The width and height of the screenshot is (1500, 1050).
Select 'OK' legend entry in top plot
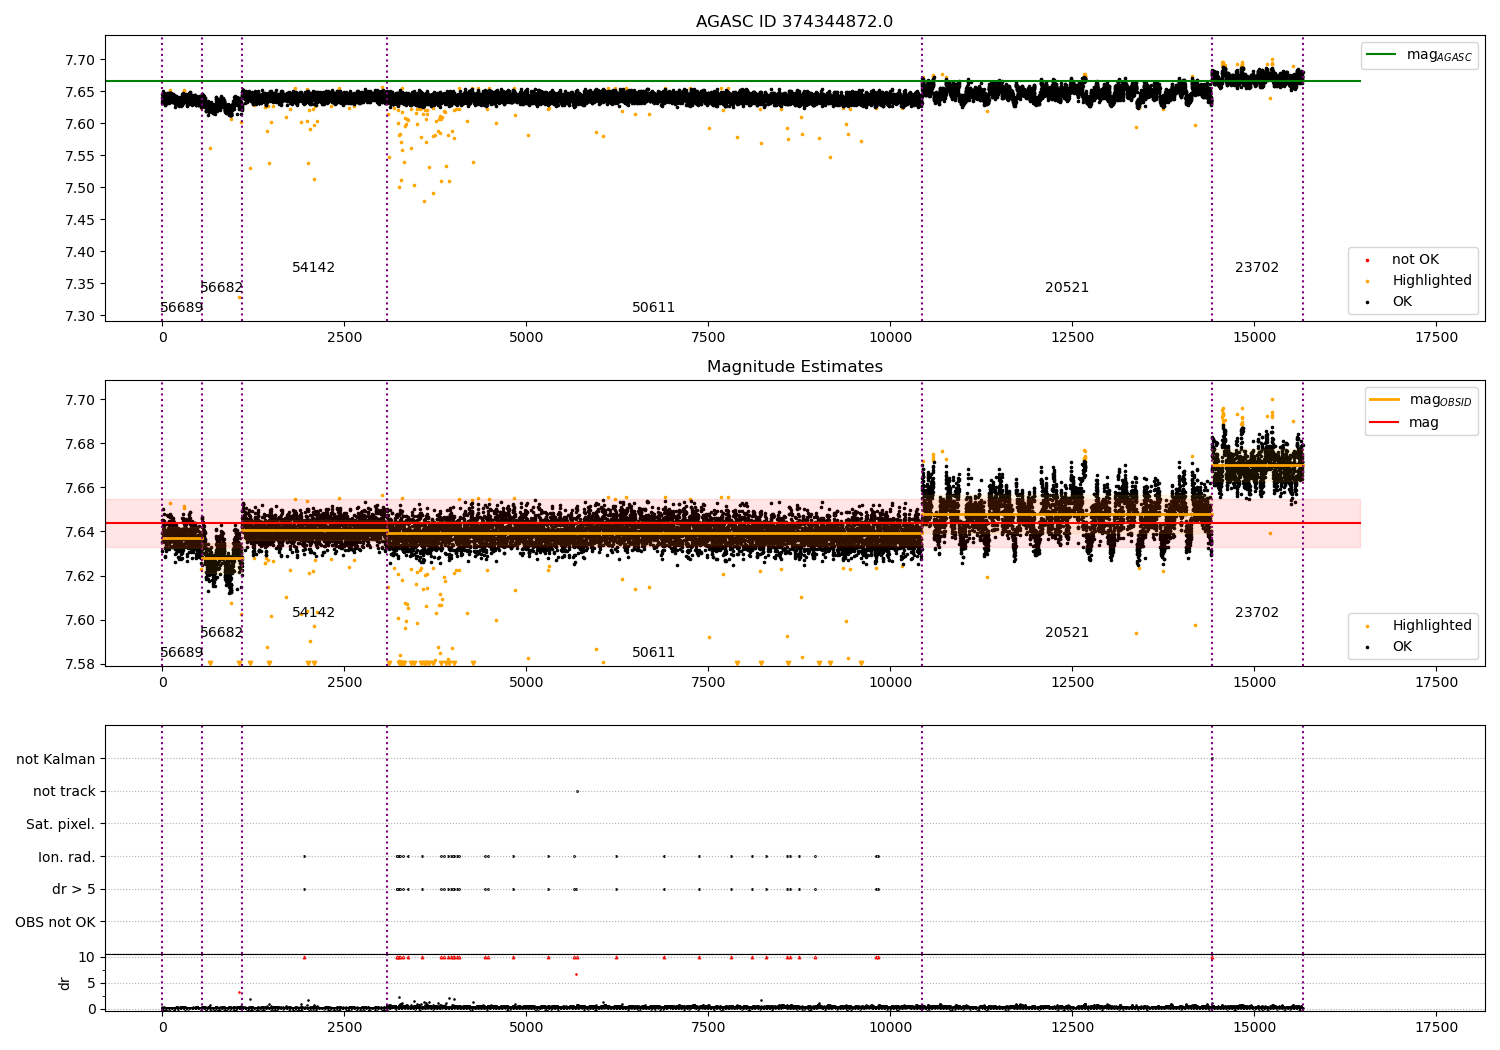point(1402,302)
